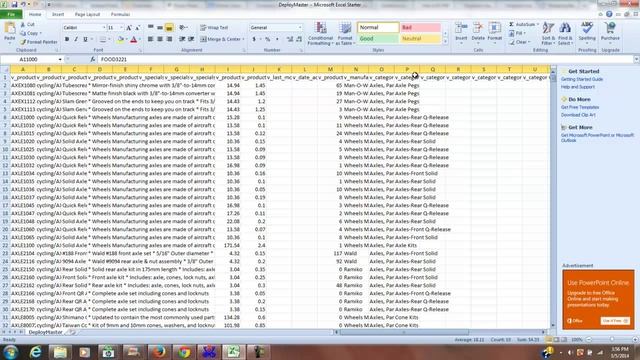Screen dimensions: 640x360
Task: Switch to the Home tab
Action: (x=35, y=14)
